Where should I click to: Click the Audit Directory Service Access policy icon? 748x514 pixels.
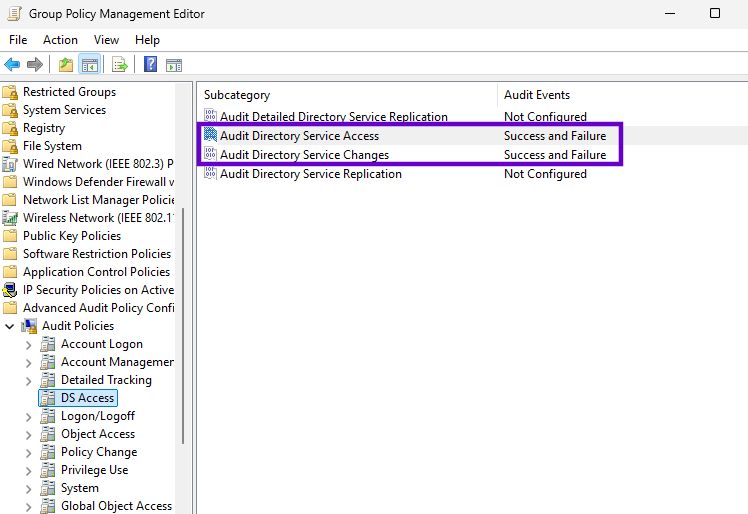pyautogui.click(x=210, y=136)
